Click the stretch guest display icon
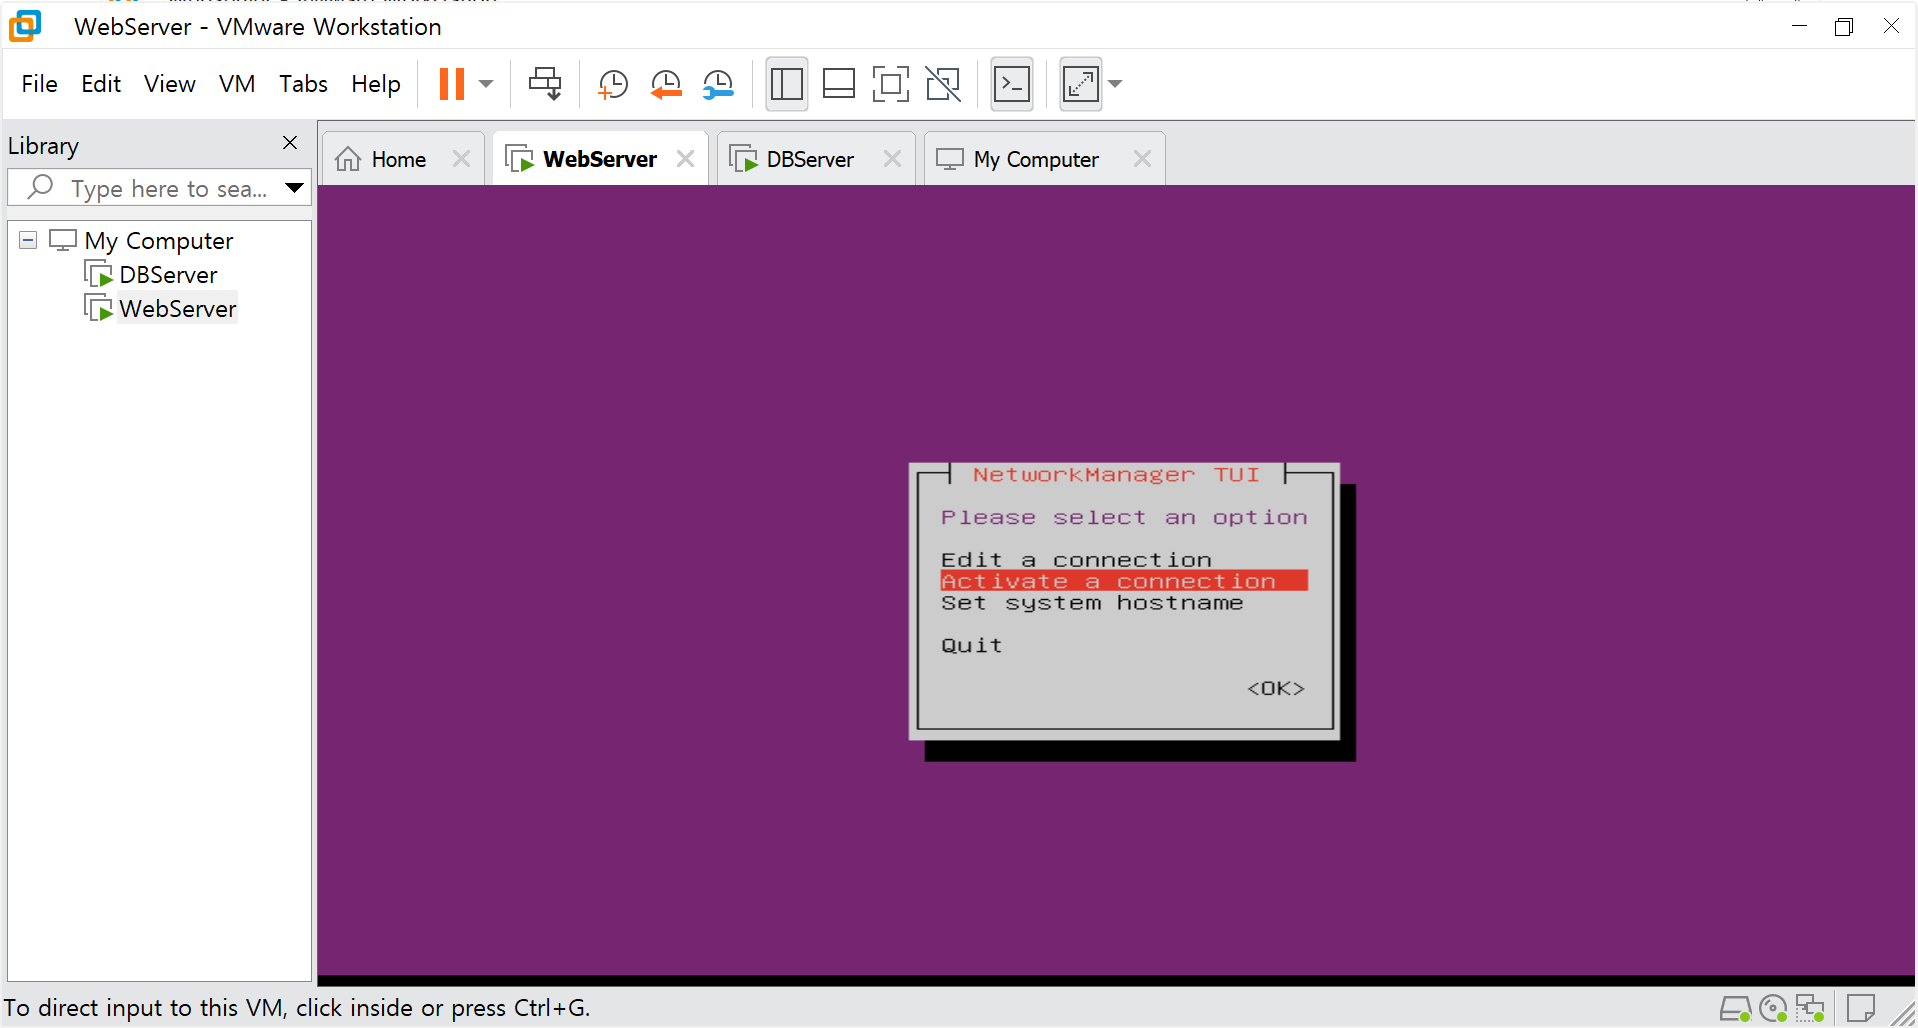 1081,84
